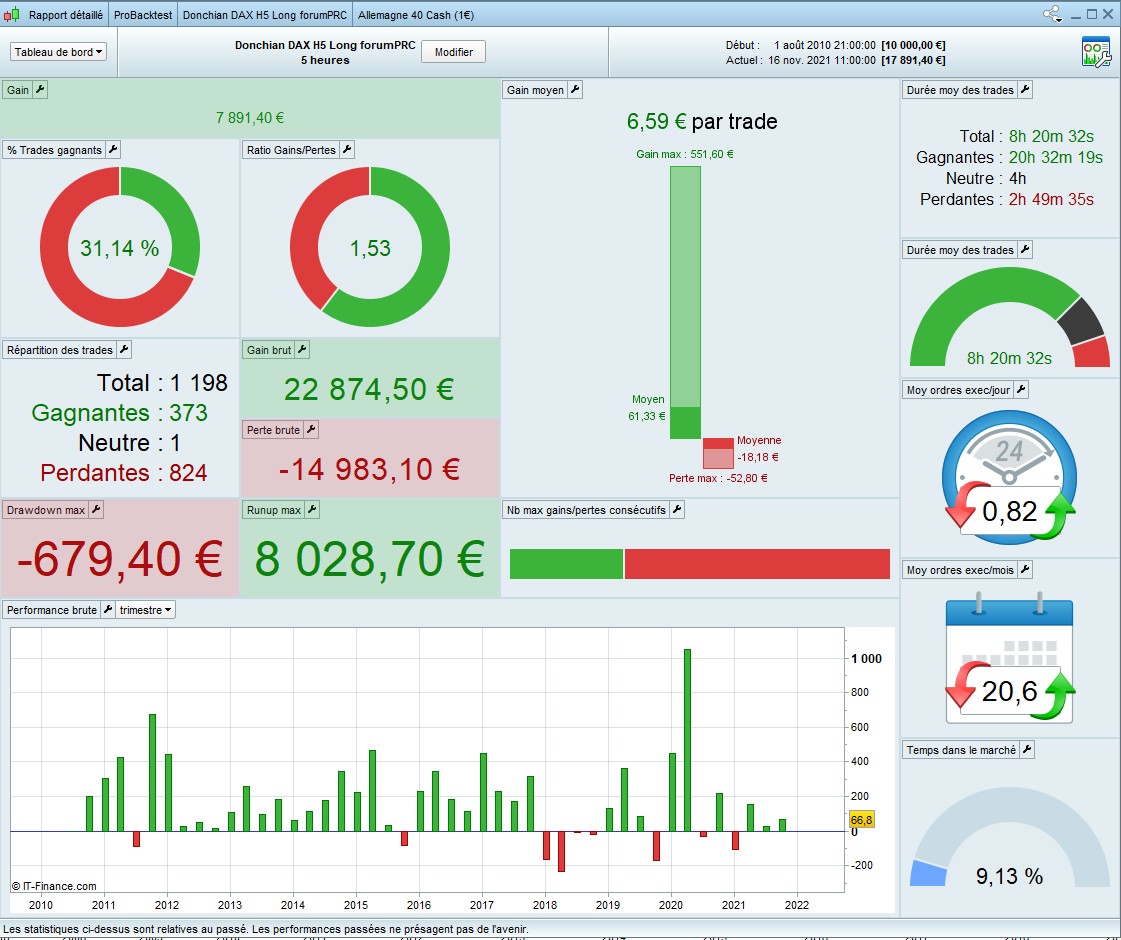Click the 0,82 orders per day clock
1121x940 pixels.
(x=1009, y=478)
